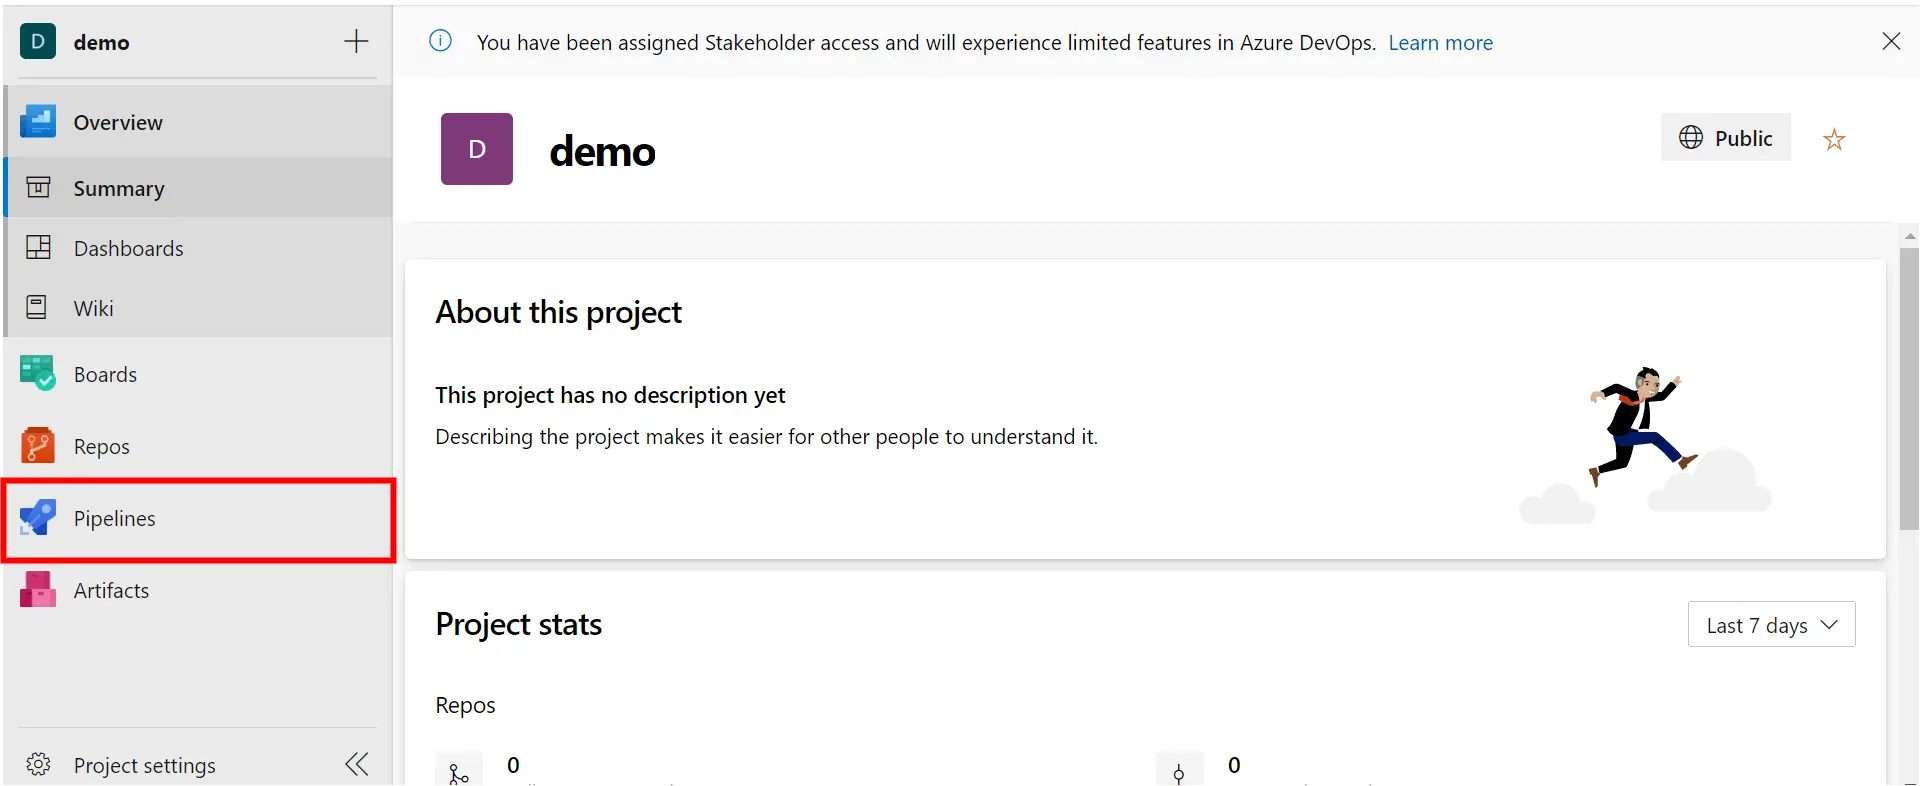Click the Learn more link
1920x786 pixels.
(1440, 43)
